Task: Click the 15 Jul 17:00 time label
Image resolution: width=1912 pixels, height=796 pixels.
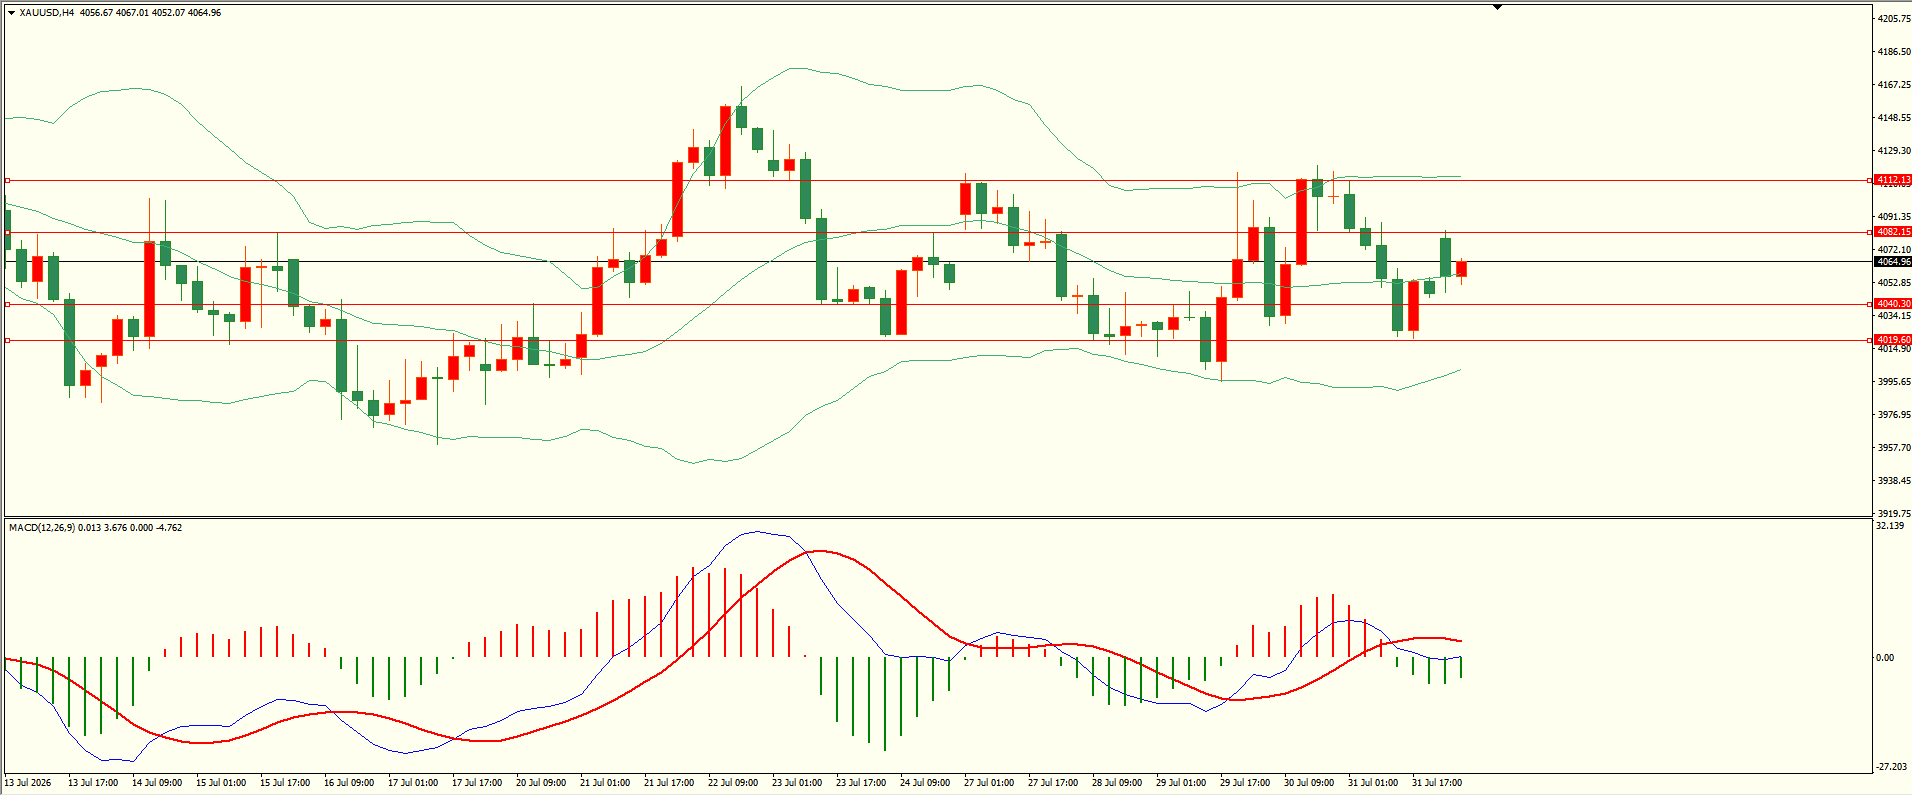Action: (285, 783)
